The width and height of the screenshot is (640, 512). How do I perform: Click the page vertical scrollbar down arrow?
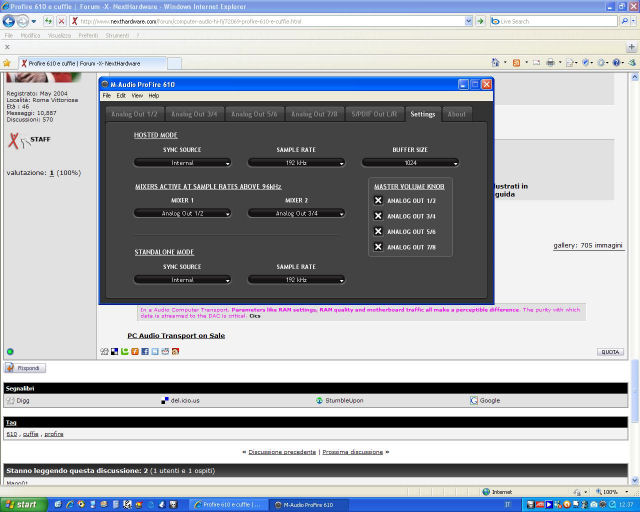tap(635, 480)
